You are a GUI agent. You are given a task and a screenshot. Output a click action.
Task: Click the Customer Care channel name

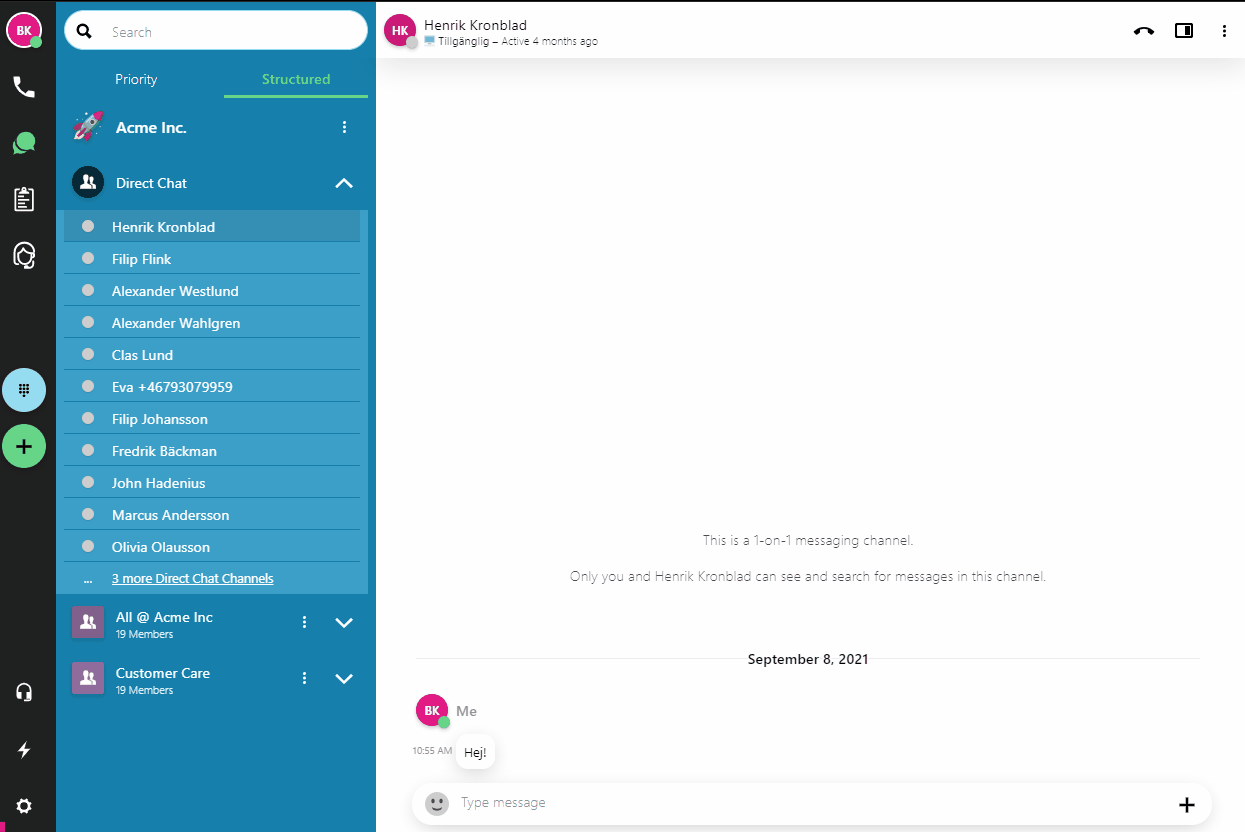point(163,673)
